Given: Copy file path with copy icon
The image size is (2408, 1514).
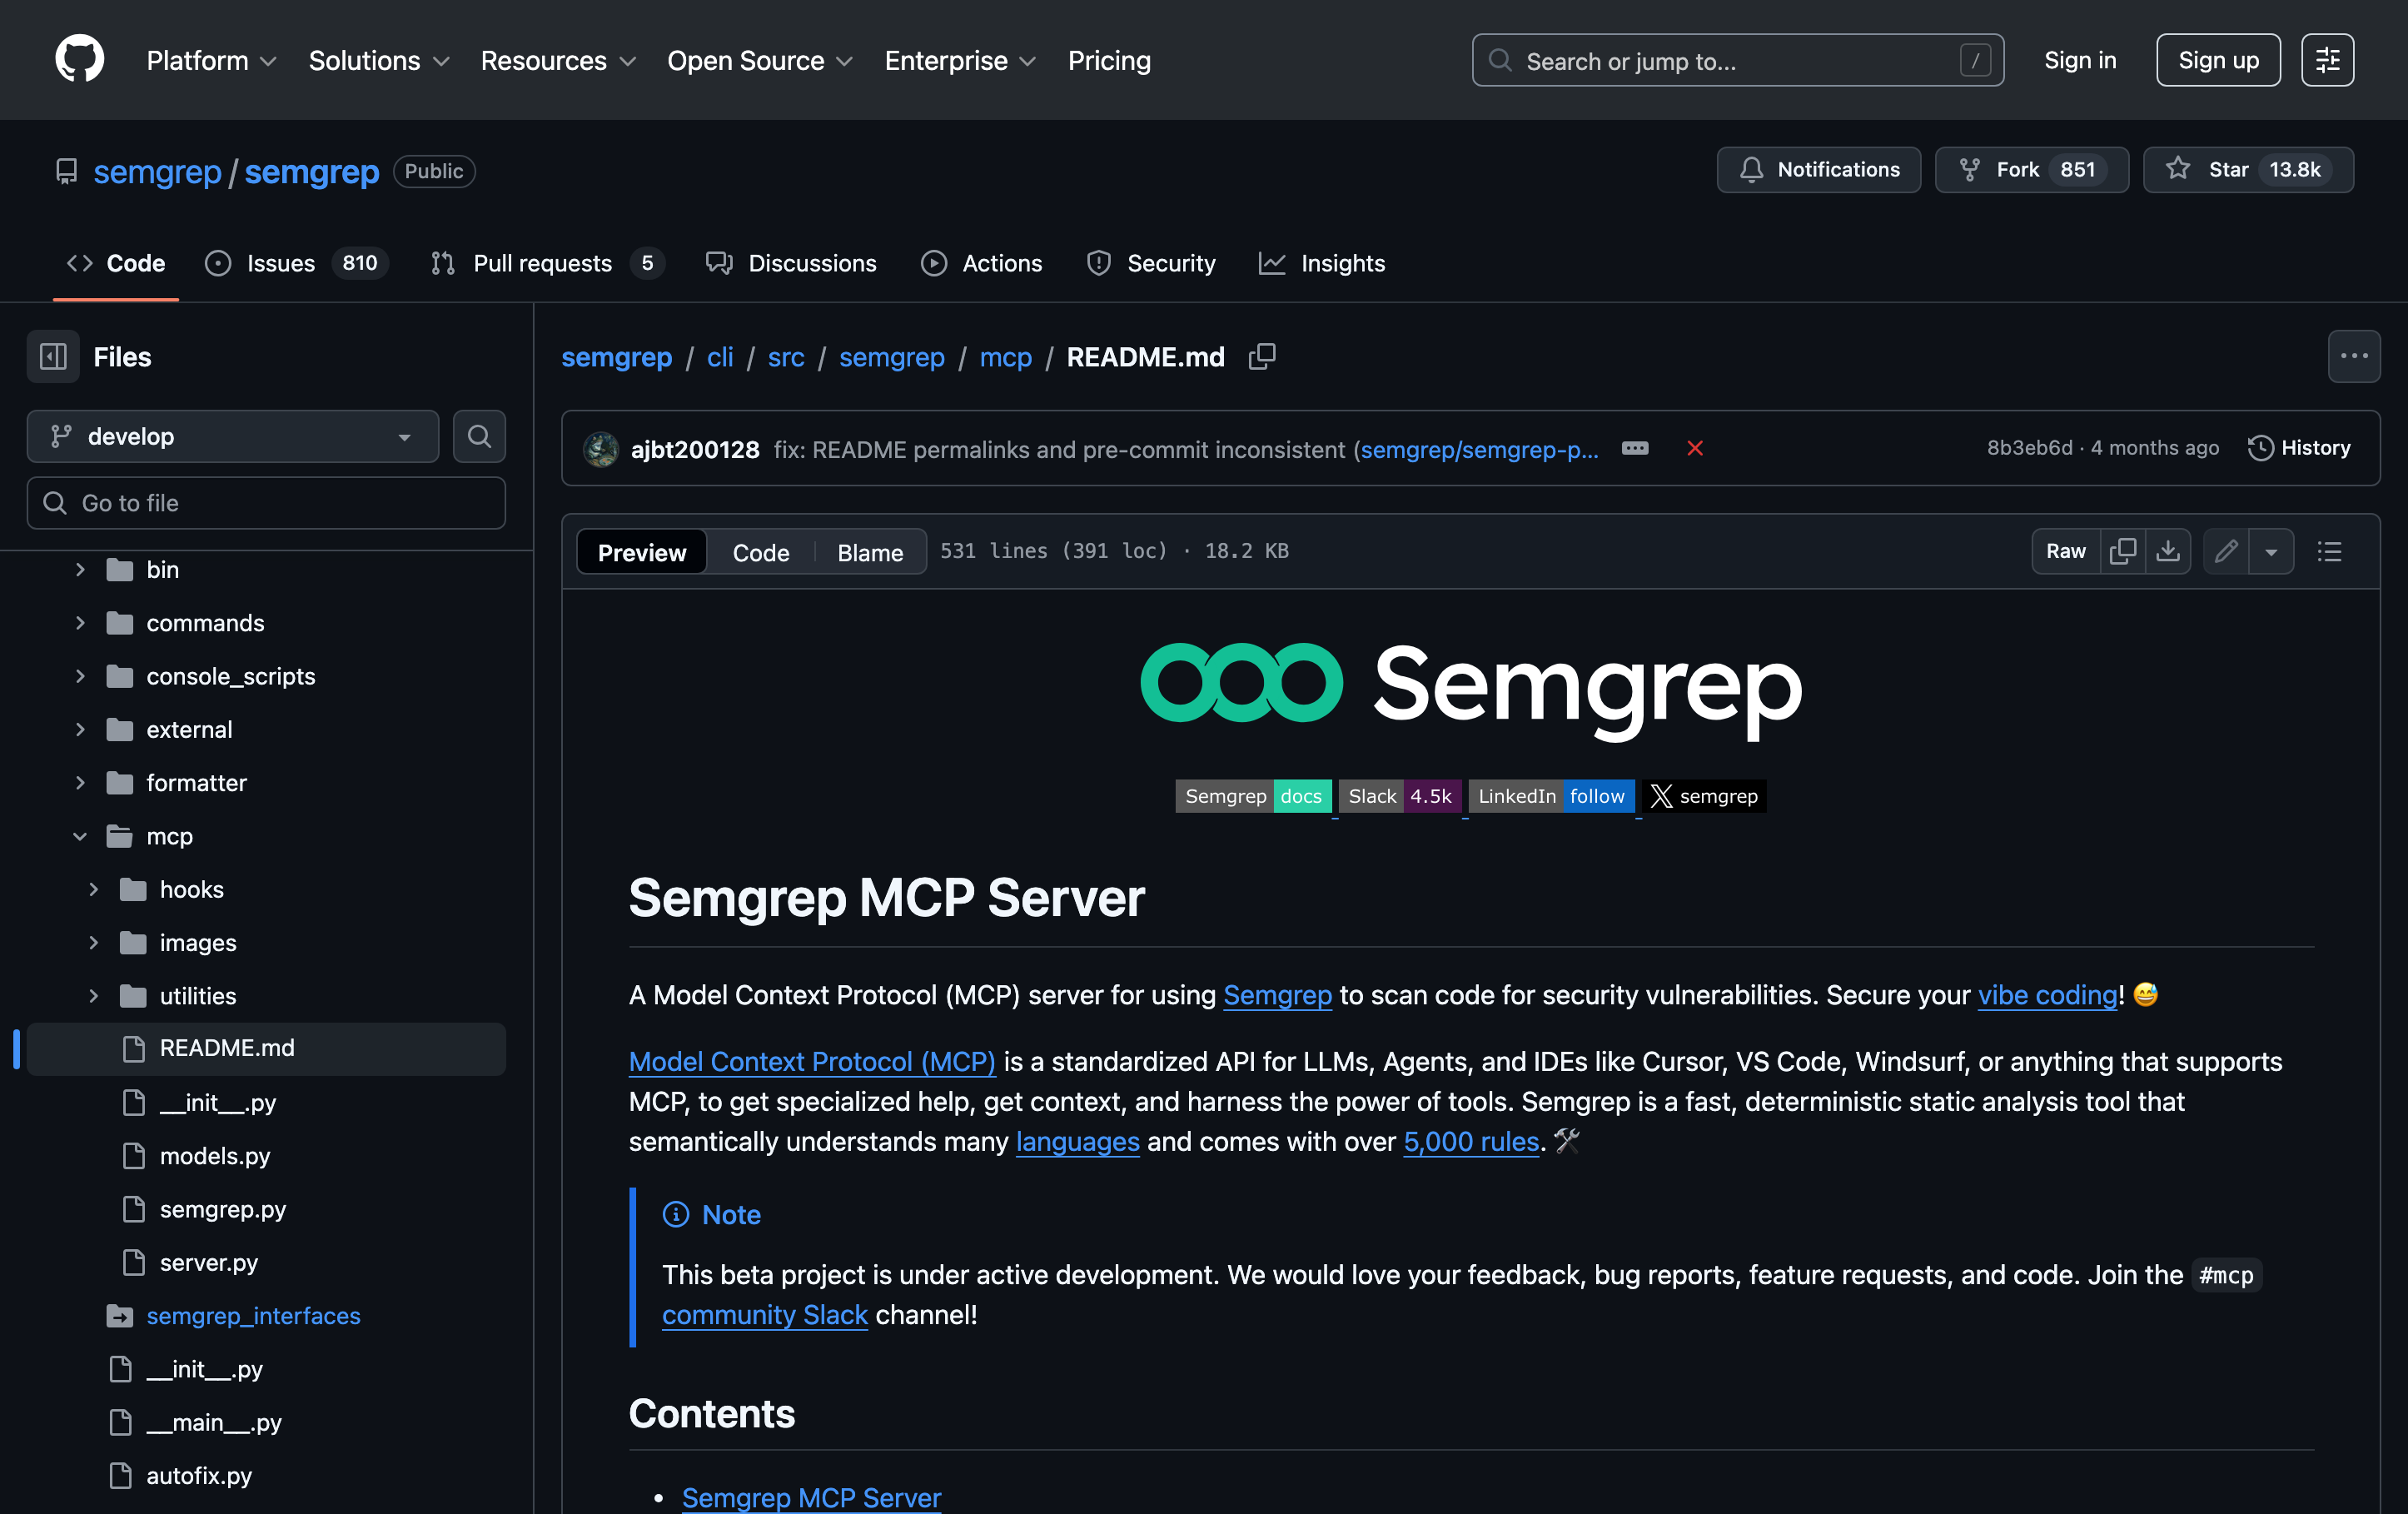Looking at the screenshot, I should tap(1262, 357).
